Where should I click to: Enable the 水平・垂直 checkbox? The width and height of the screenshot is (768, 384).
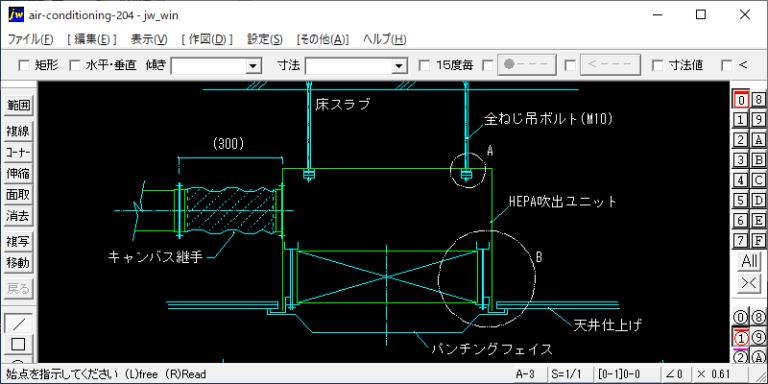74,65
